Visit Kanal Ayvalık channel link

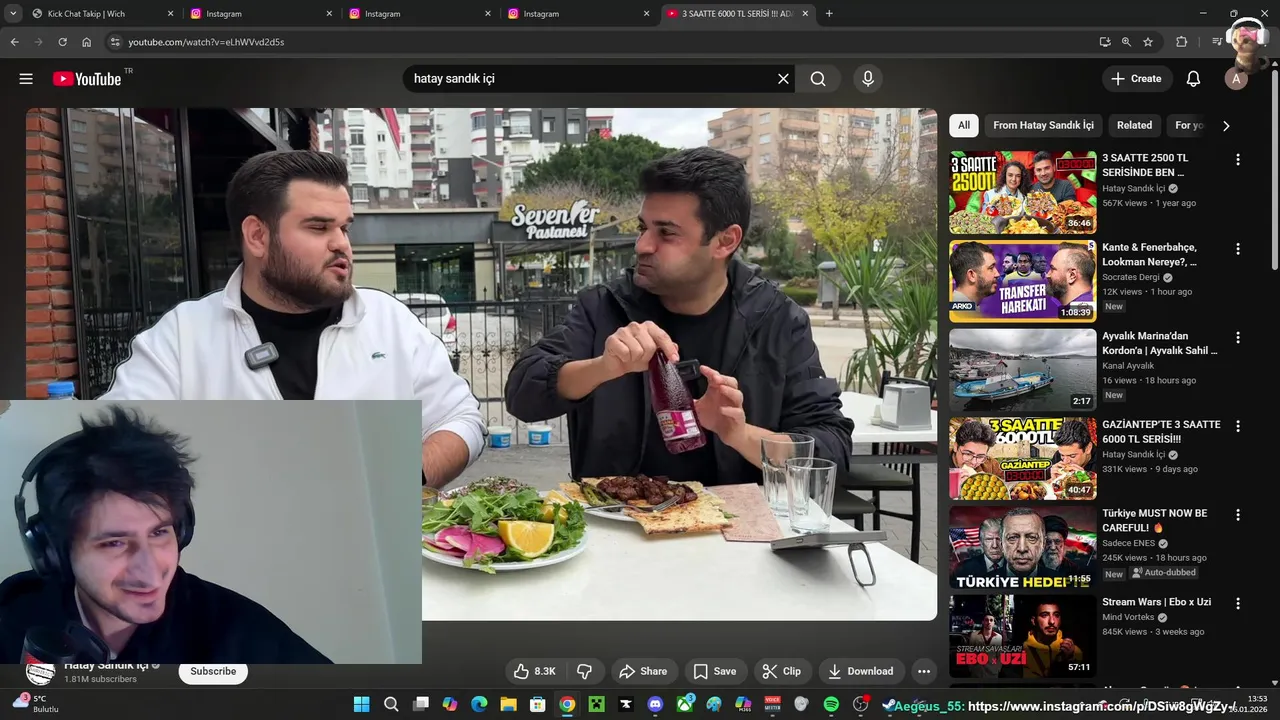click(x=1128, y=366)
